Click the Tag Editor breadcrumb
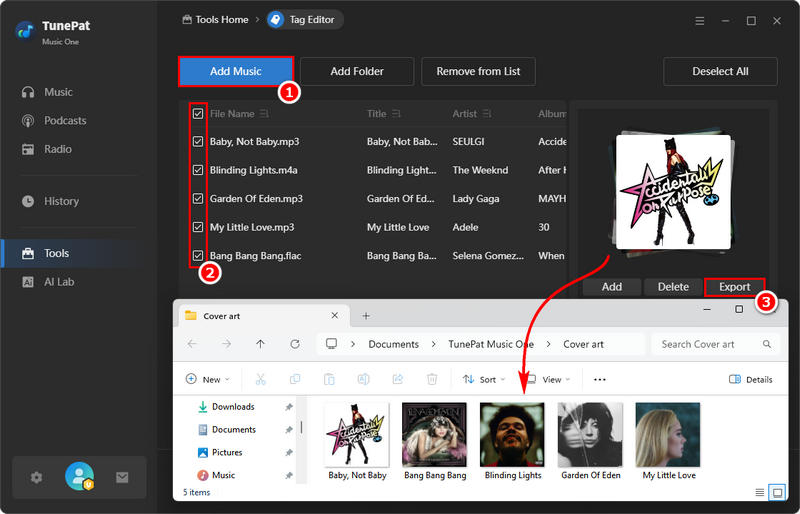Screen dimensions: 800x514 tap(305, 19)
